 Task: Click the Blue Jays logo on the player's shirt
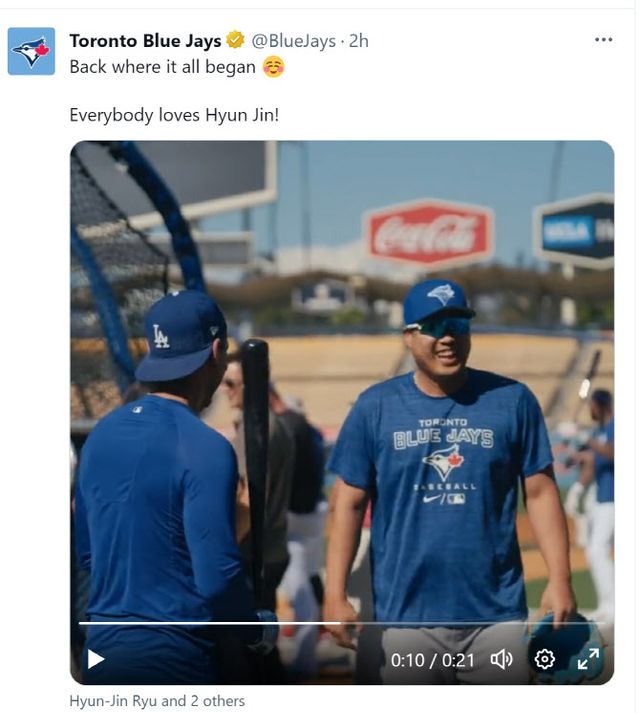443,461
